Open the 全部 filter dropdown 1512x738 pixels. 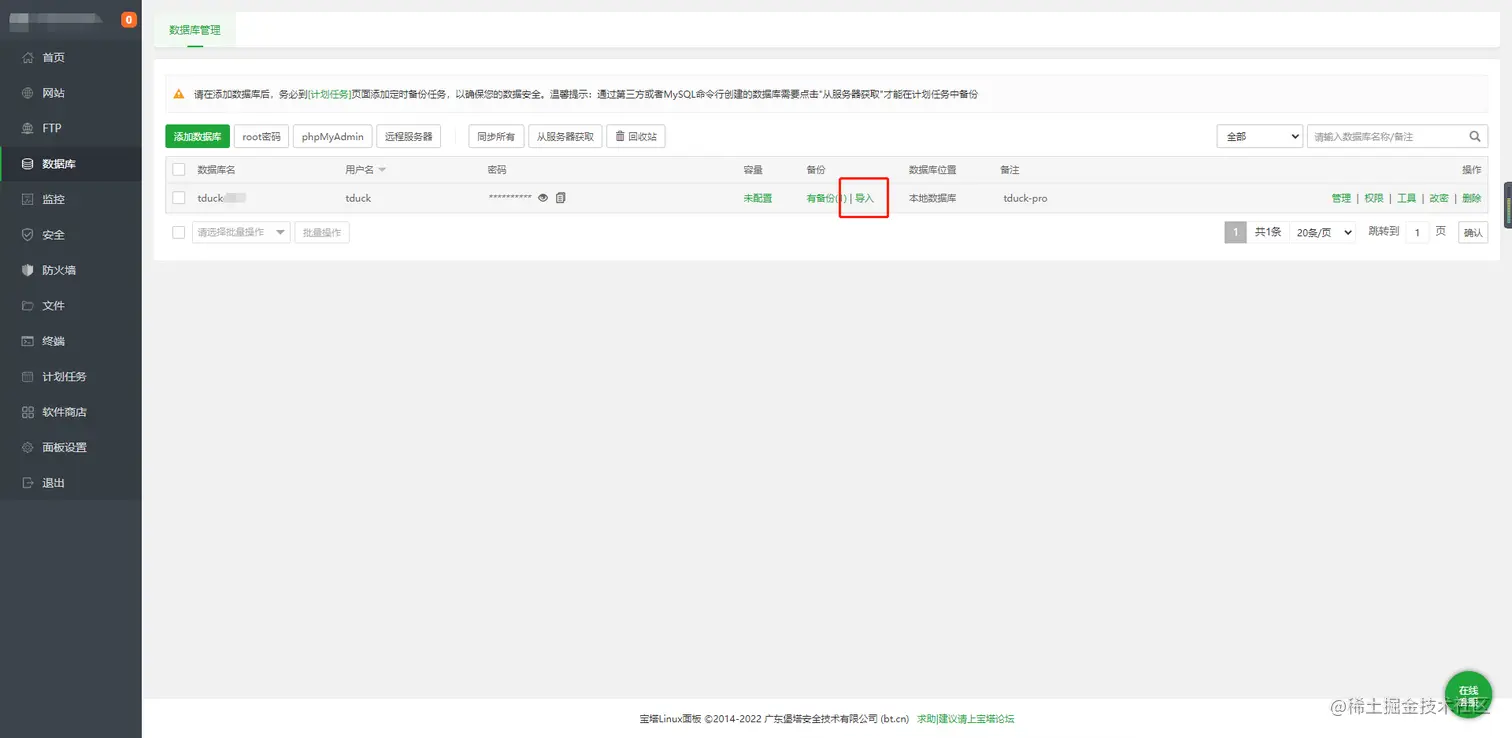tap(1259, 136)
